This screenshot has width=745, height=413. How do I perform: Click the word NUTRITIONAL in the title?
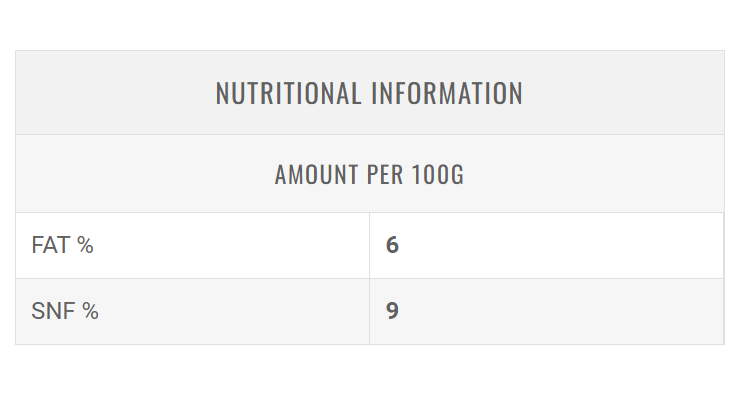(288, 93)
